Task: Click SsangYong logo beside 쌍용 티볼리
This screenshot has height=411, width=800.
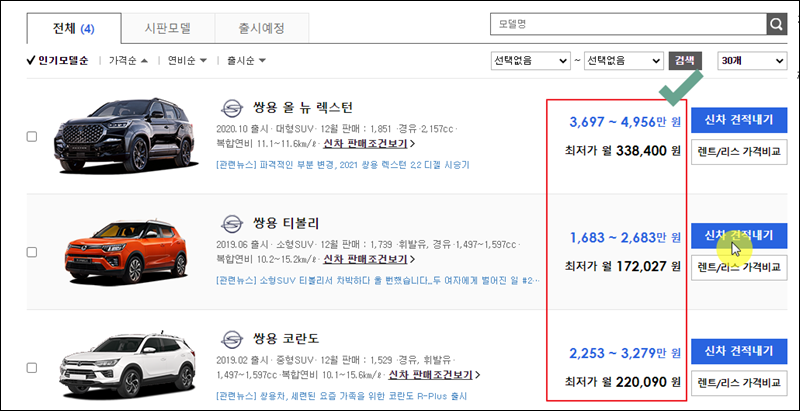Action: (232, 223)
